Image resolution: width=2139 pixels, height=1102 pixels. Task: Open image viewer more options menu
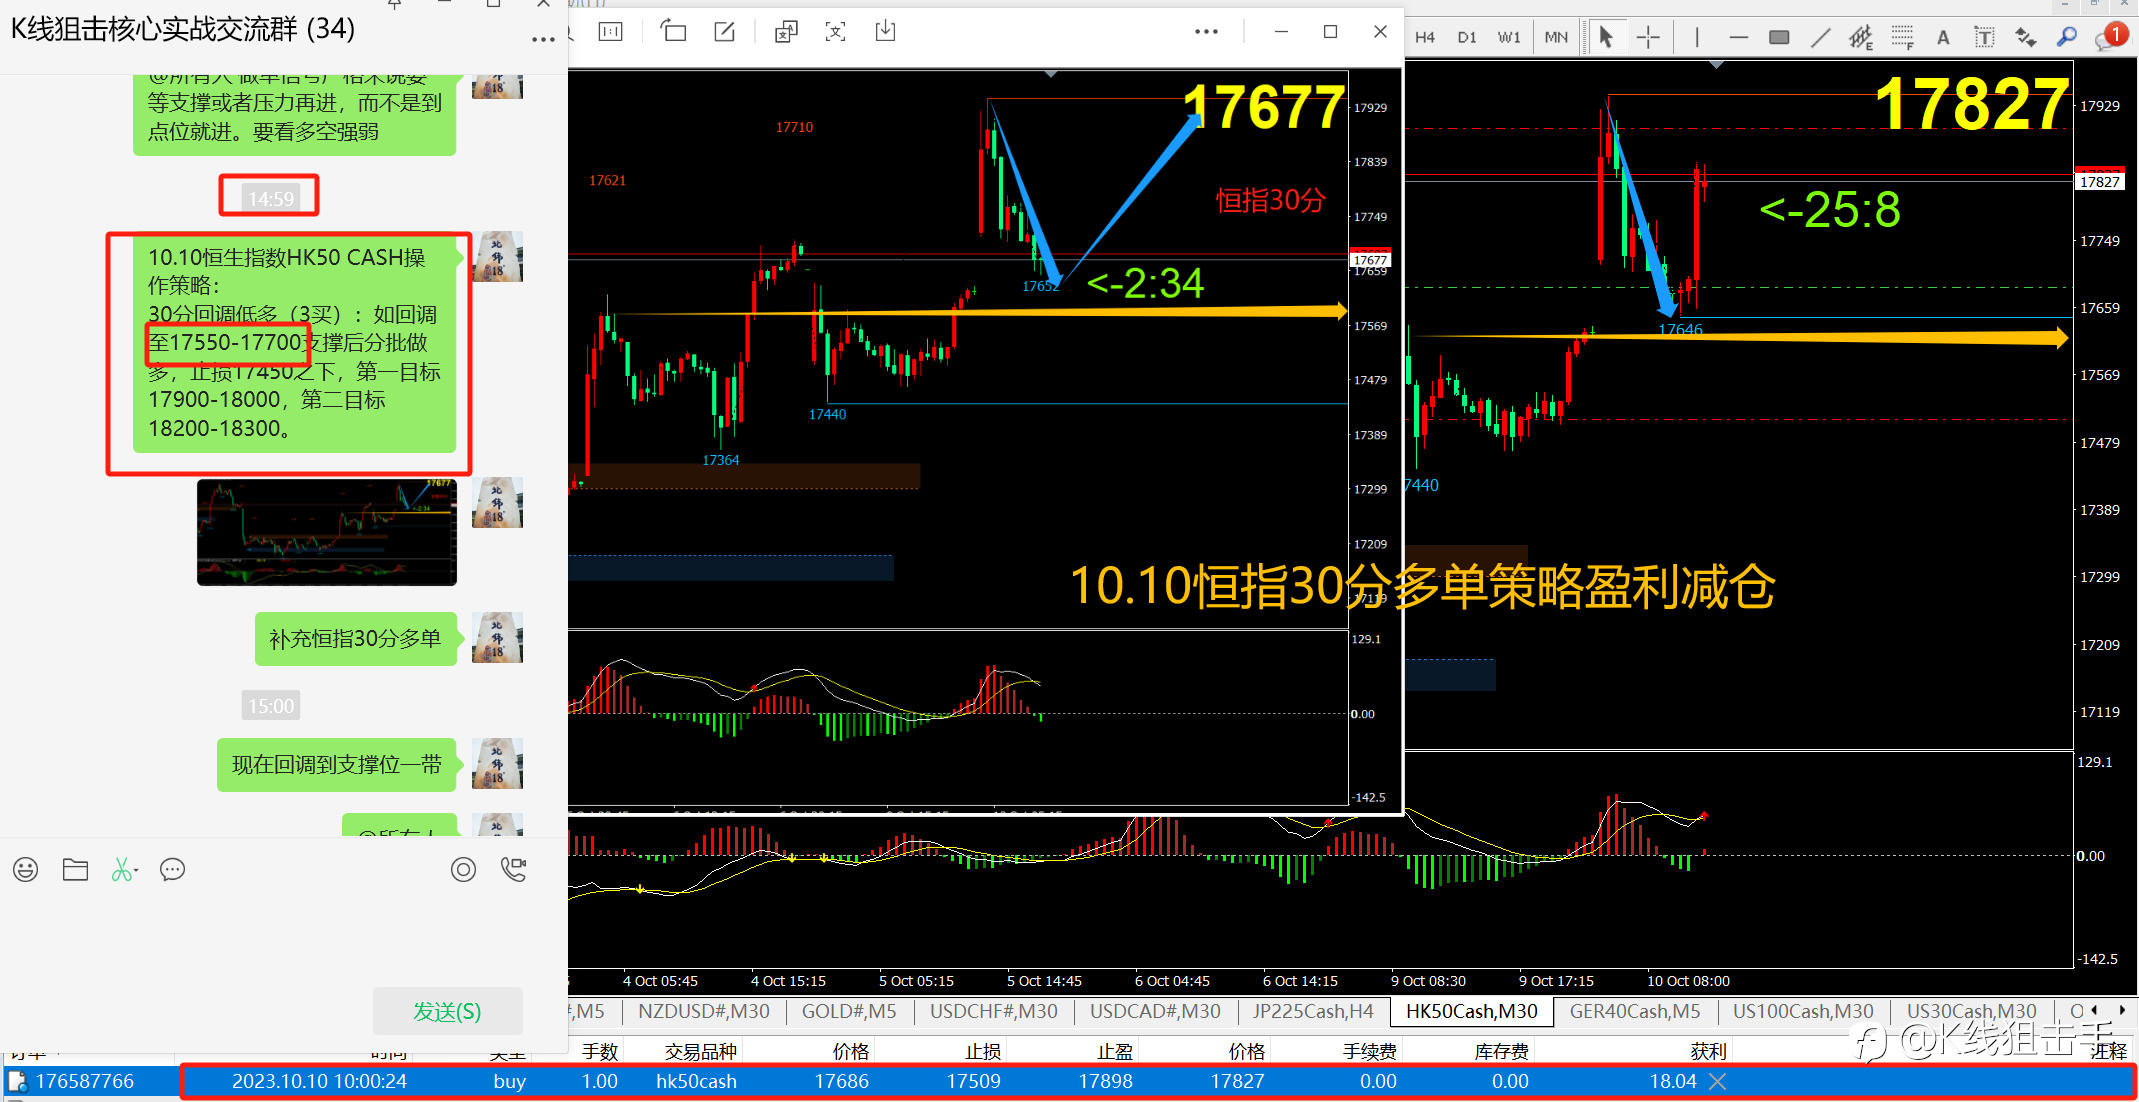[1206, 32]
